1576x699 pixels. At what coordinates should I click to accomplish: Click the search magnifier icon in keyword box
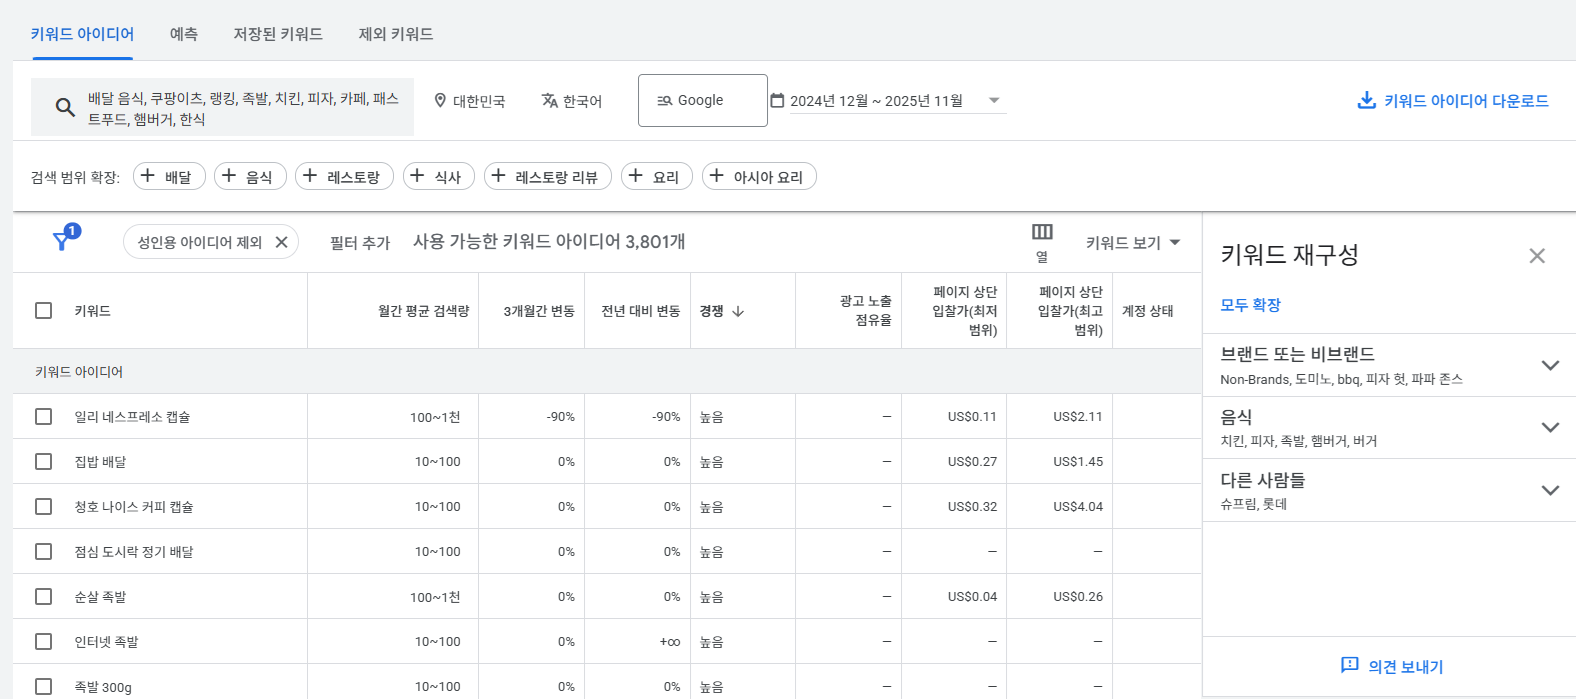[x=65, y=107]
